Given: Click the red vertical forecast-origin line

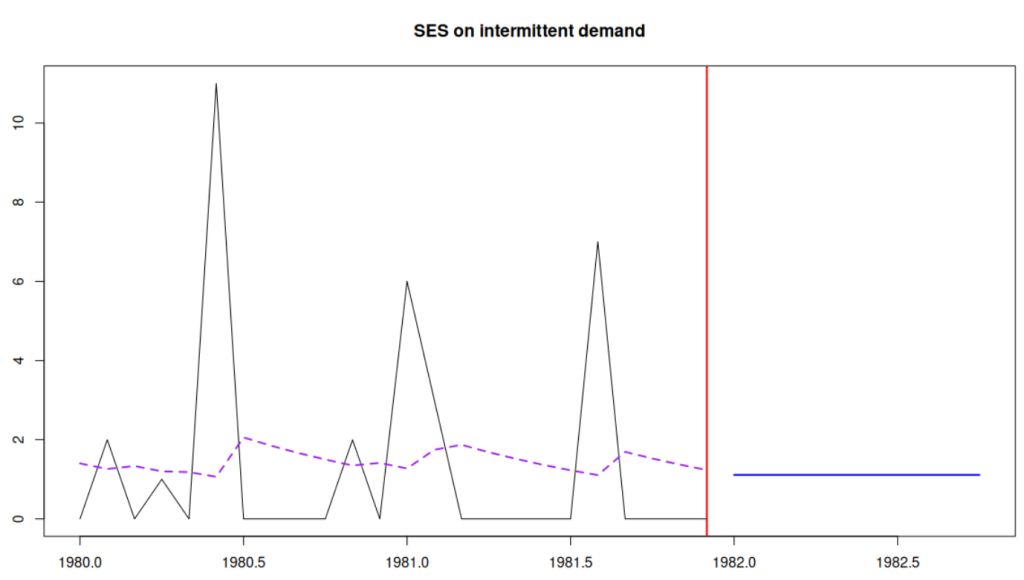Looking at the screenshot, I should point(707,300).
